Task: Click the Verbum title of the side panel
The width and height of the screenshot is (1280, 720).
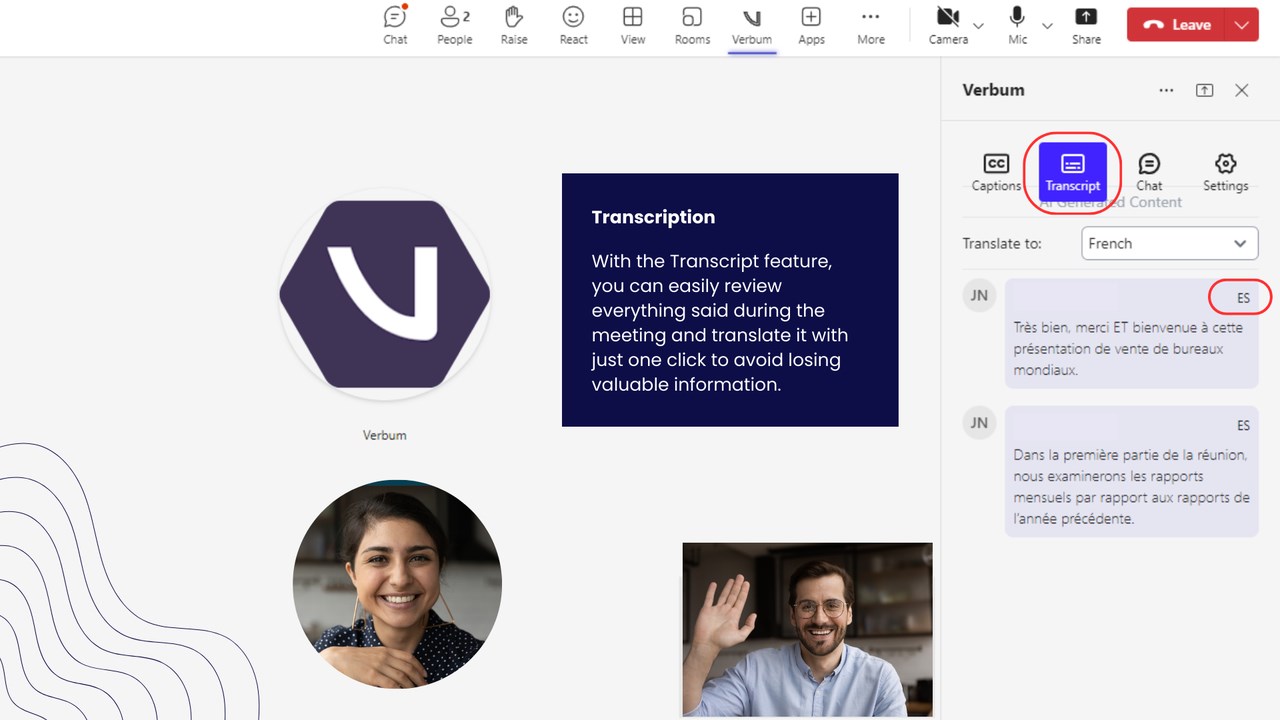Action: [x=993, y=90]
